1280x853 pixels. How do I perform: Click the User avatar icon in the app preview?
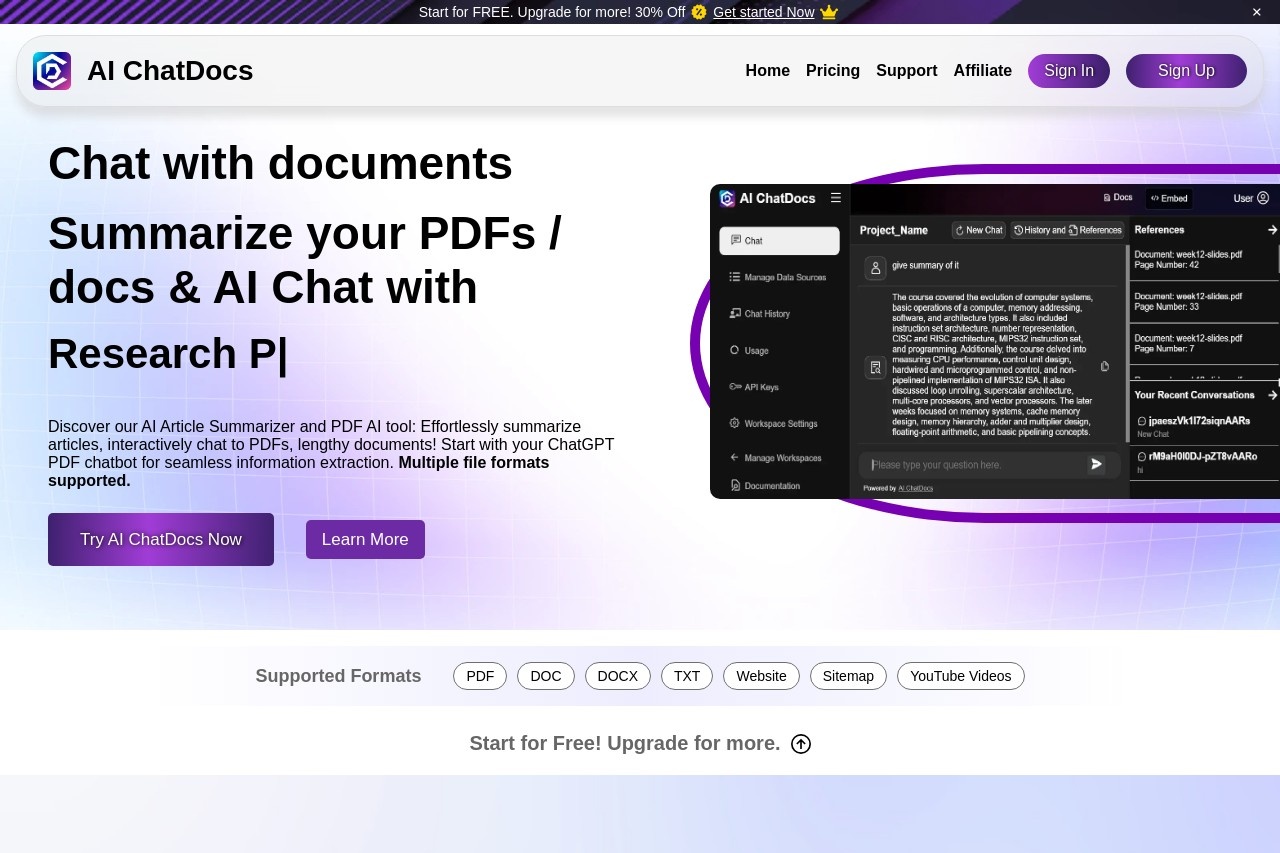coord(1263,198)
